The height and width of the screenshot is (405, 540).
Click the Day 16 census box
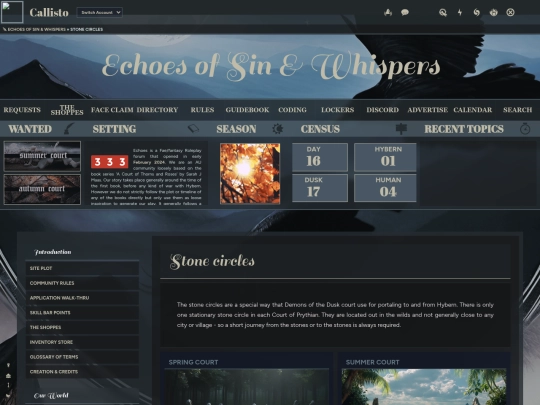click(320, 157)
